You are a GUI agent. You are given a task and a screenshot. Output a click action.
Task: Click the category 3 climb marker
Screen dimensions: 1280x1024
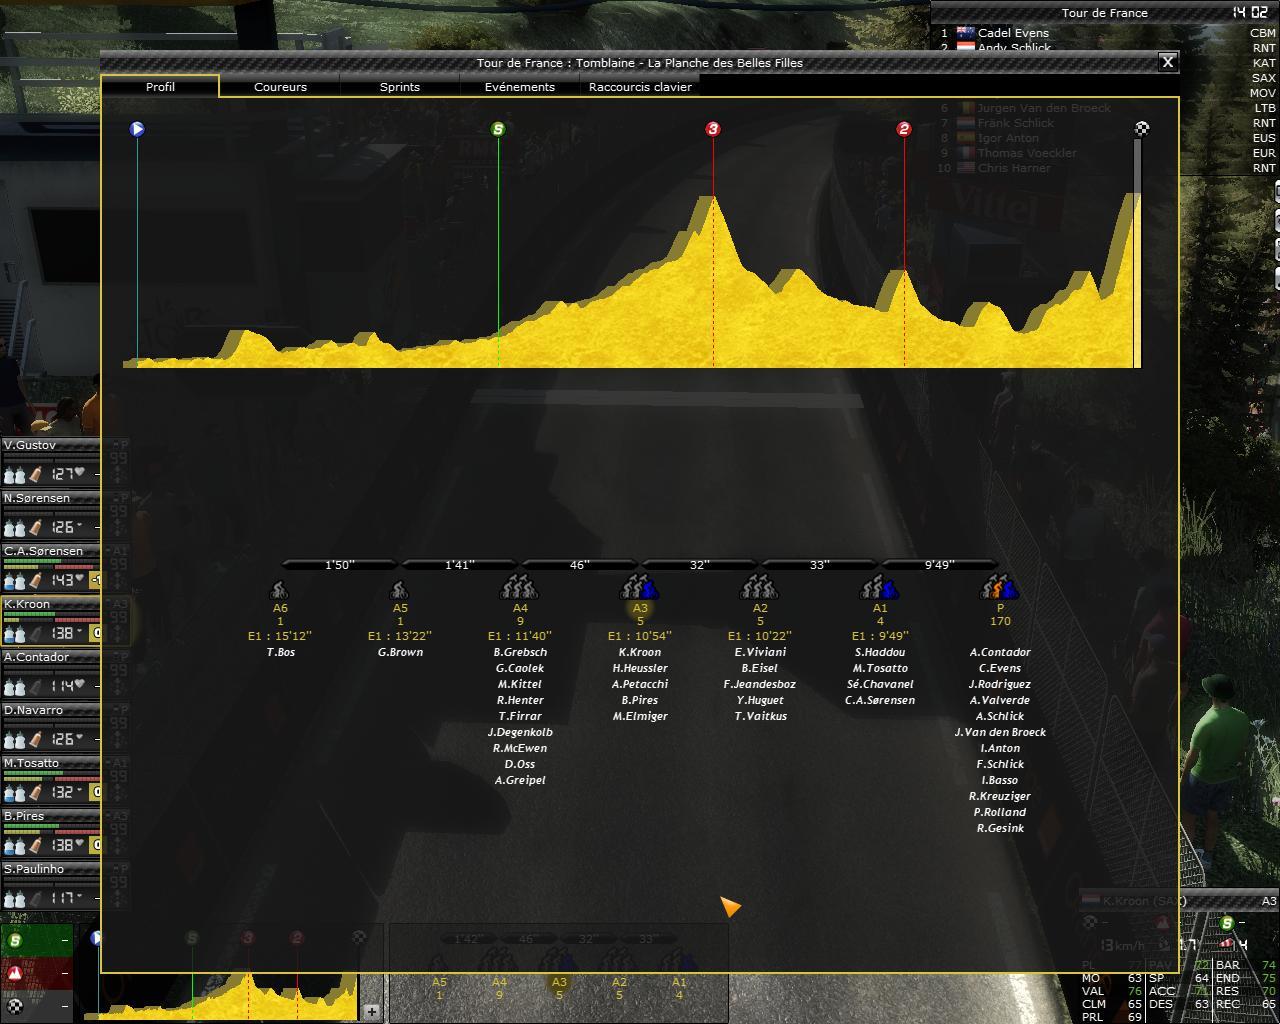click(x=713, y=129)
